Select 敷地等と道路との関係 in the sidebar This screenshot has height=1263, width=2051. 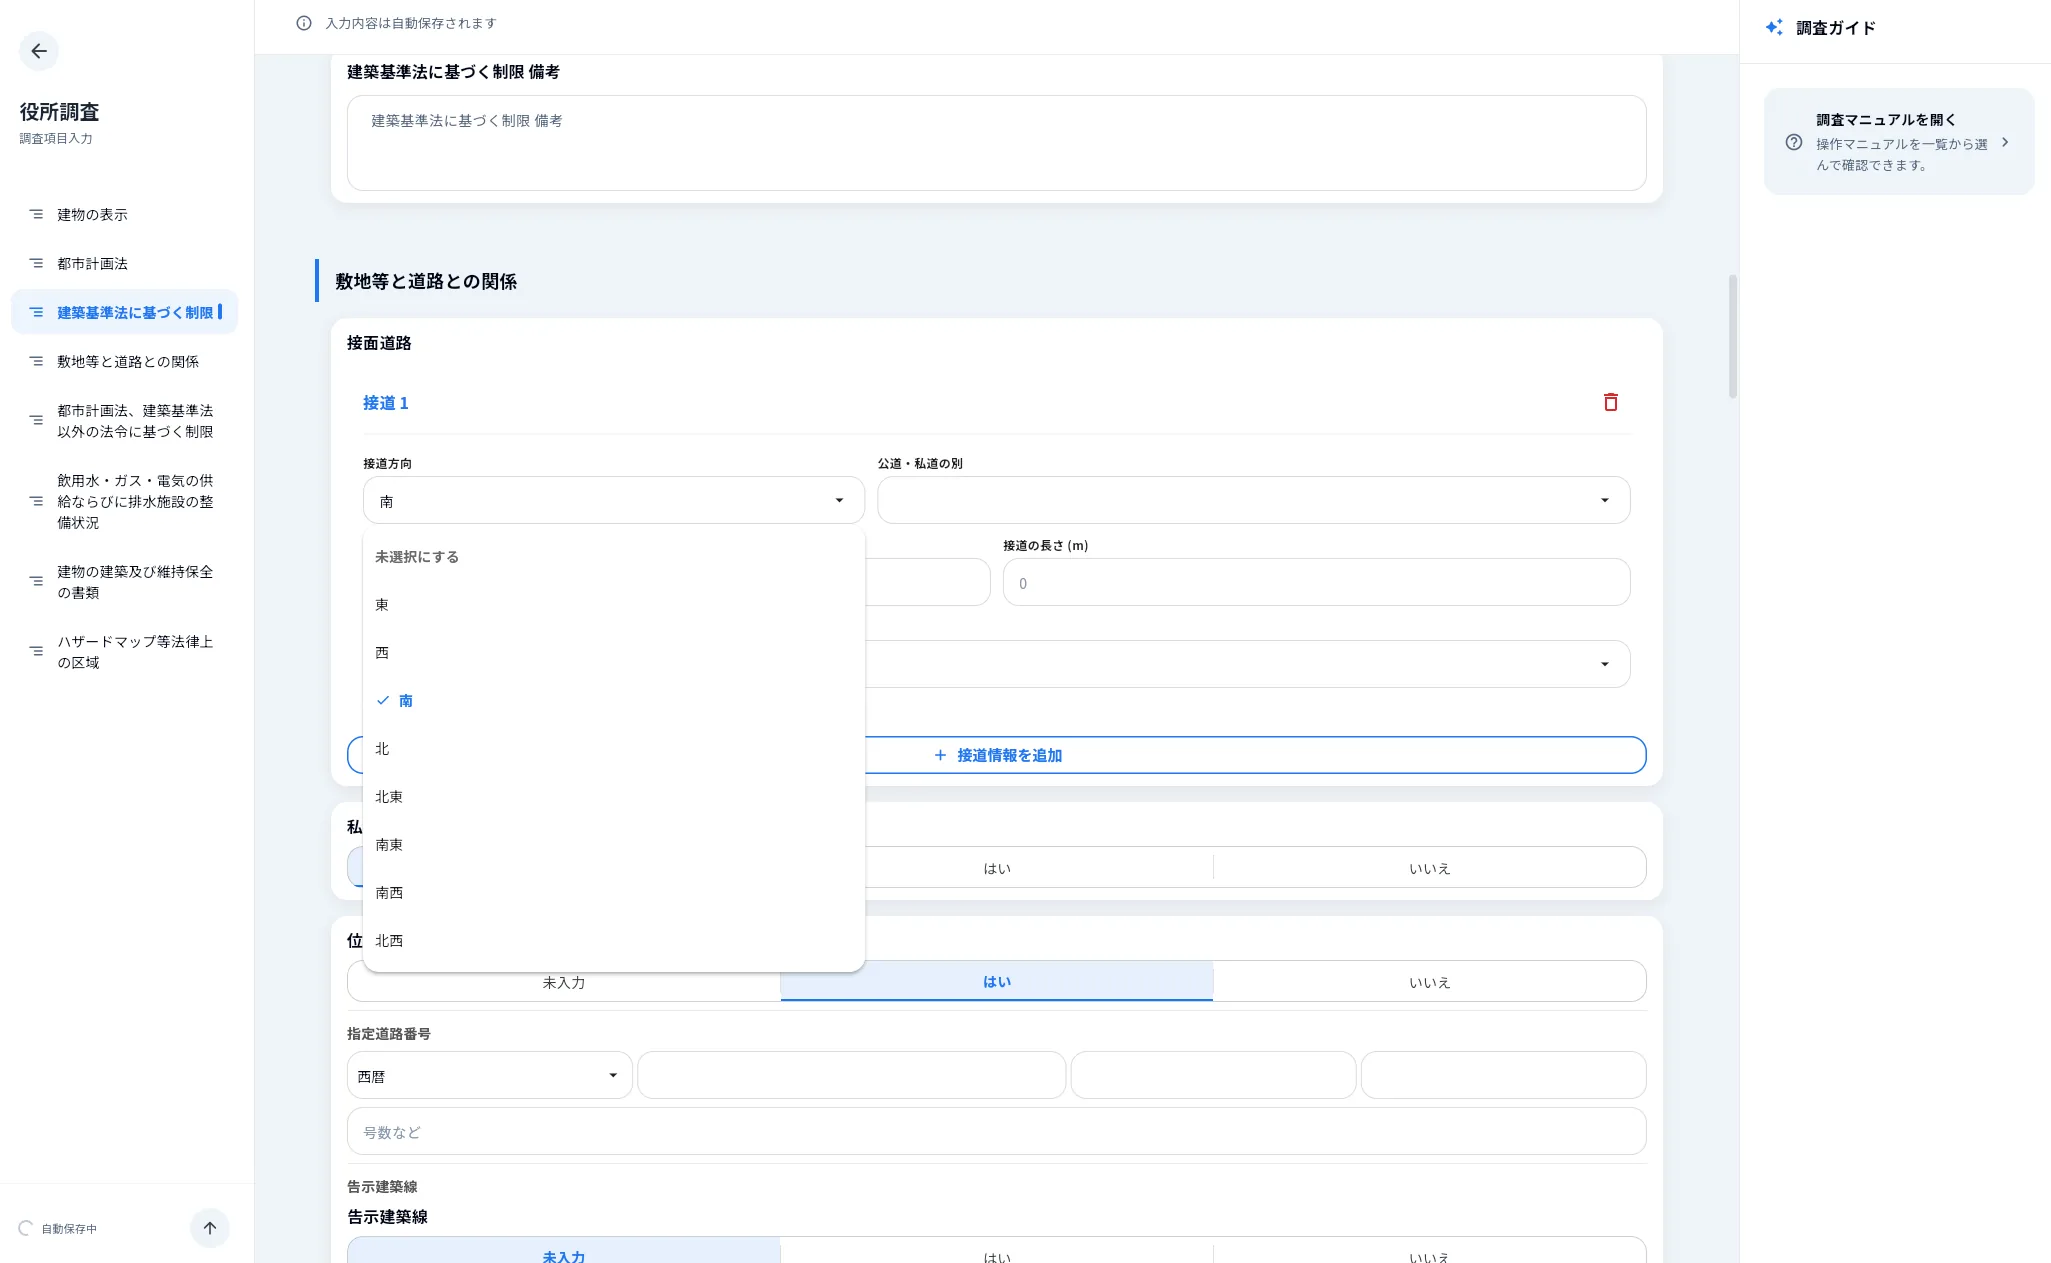[x=130, y=361]
